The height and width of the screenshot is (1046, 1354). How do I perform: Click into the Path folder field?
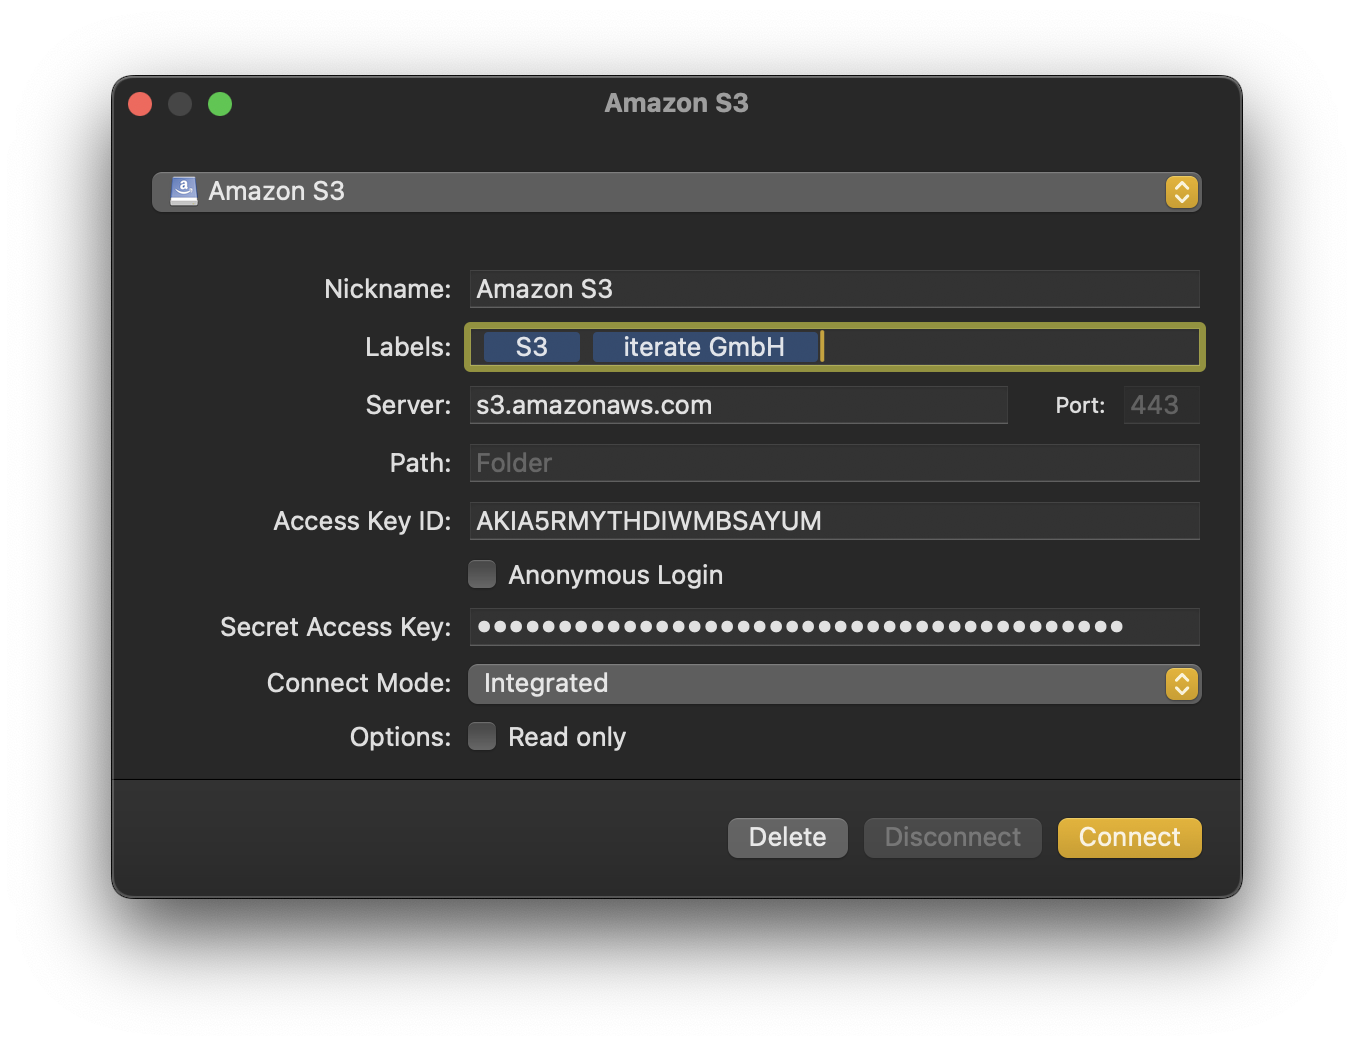pos(834,463)
